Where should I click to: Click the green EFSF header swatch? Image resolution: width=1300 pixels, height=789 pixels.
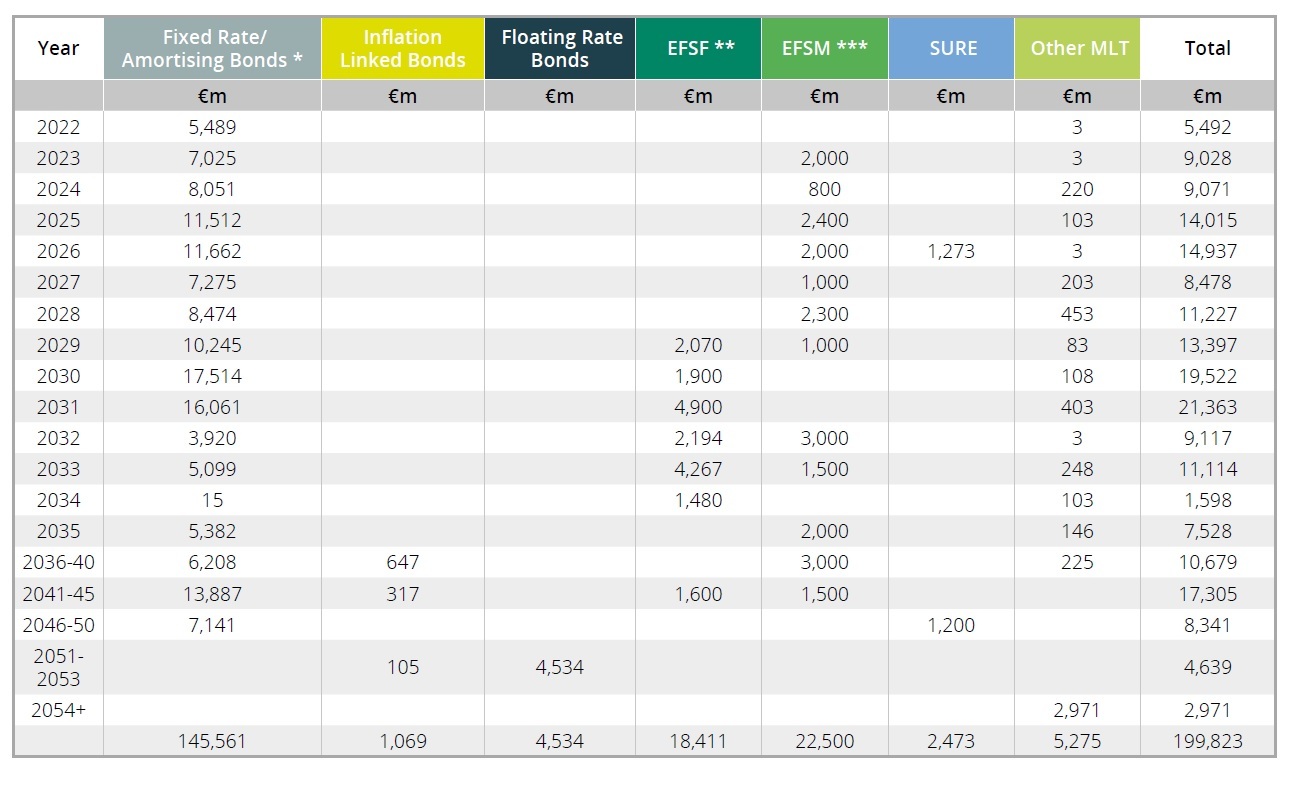697,48
